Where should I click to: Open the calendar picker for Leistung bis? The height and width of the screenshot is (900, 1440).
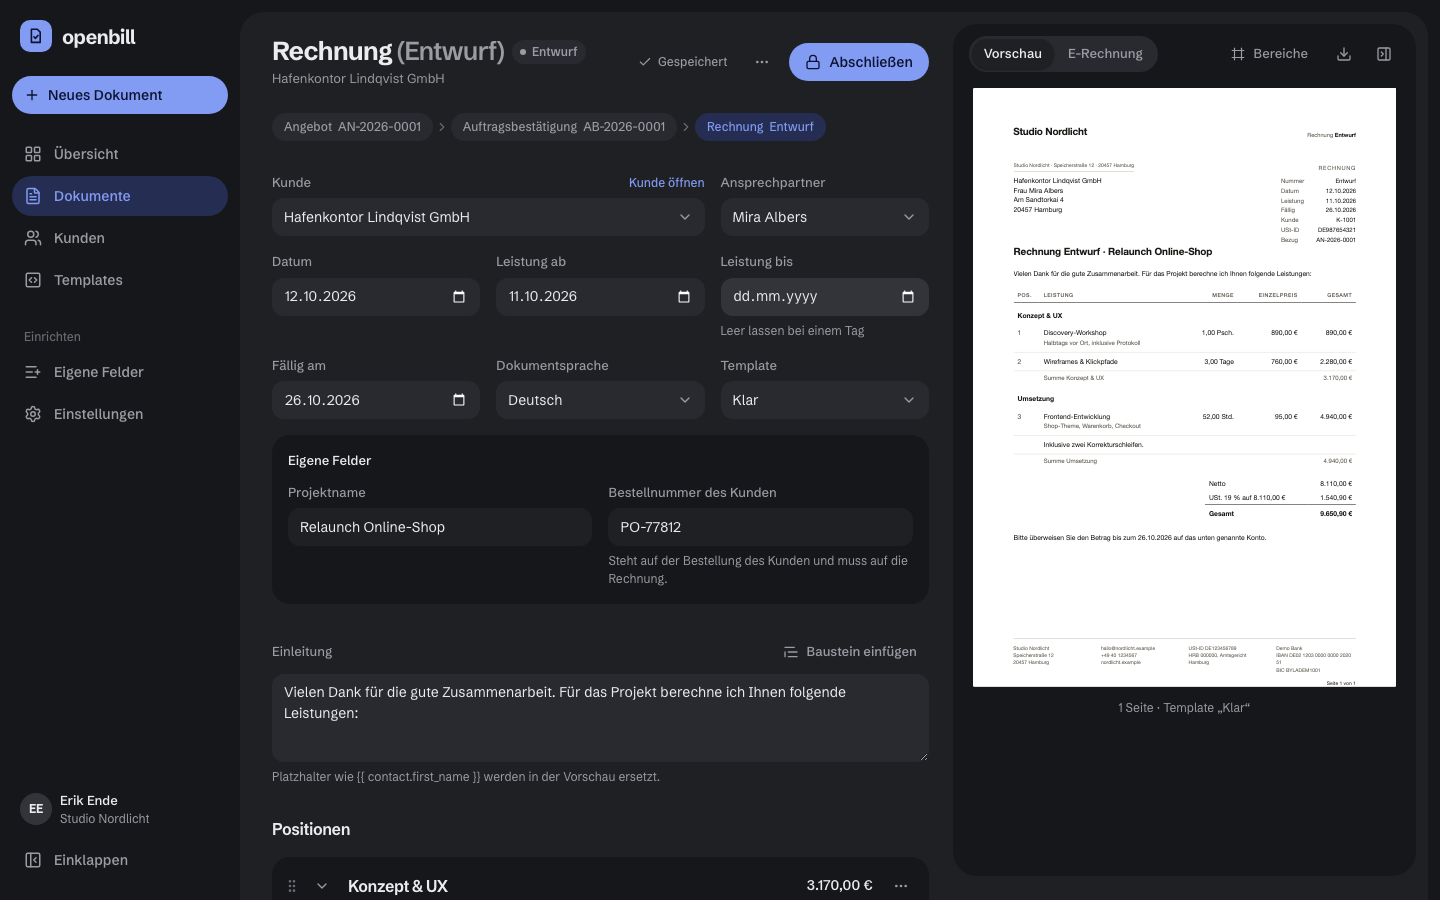coord(908,297)
